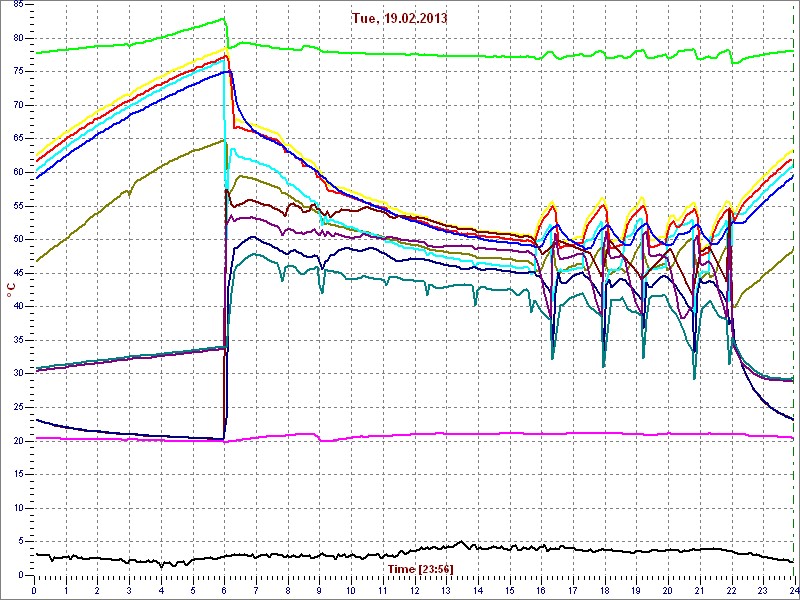Select the 55 value on the temperature axis
This screenshot has width=800, height=600.
[x=18, y=206]
